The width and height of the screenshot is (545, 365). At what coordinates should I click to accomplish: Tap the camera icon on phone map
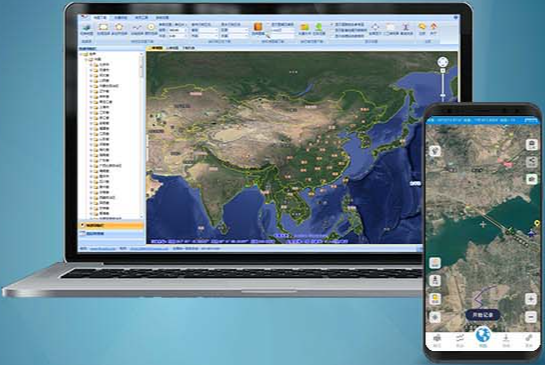531,179
